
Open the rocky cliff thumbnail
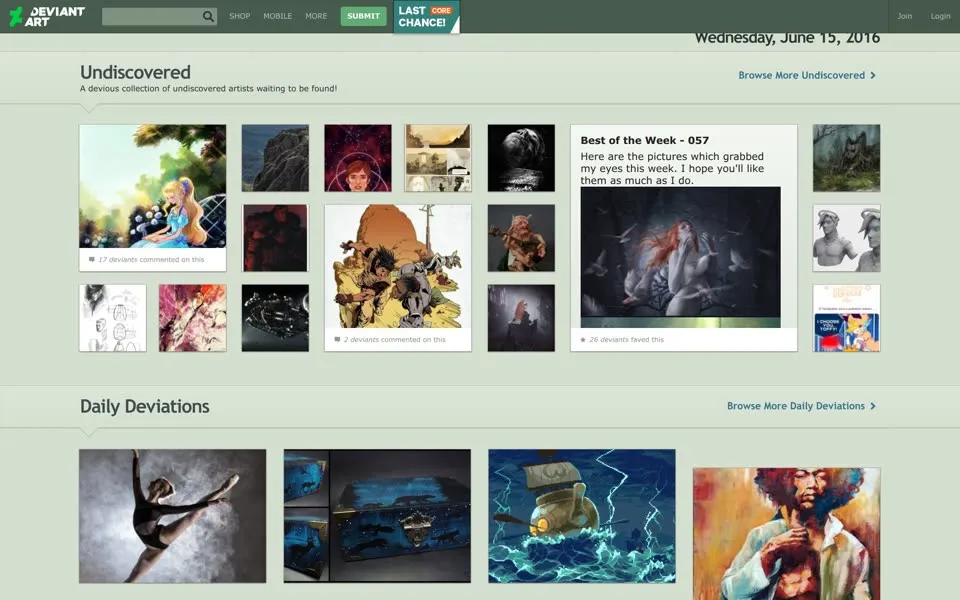point(275,158)
